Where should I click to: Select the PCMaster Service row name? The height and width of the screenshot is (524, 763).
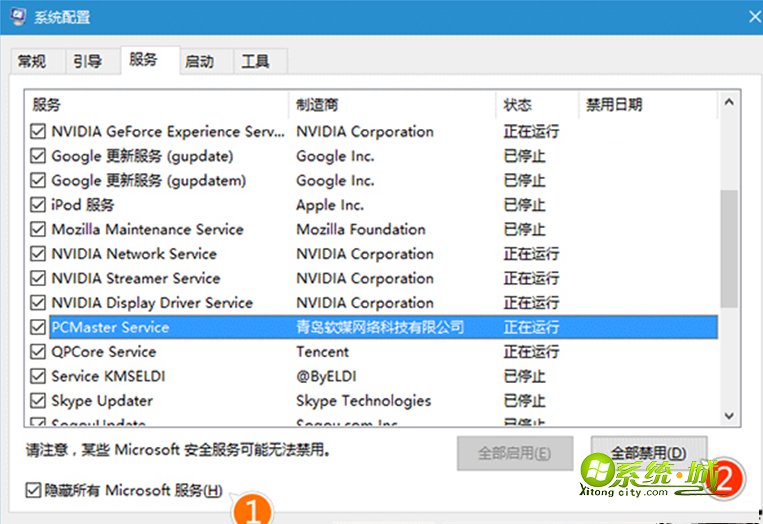[110, 327]
